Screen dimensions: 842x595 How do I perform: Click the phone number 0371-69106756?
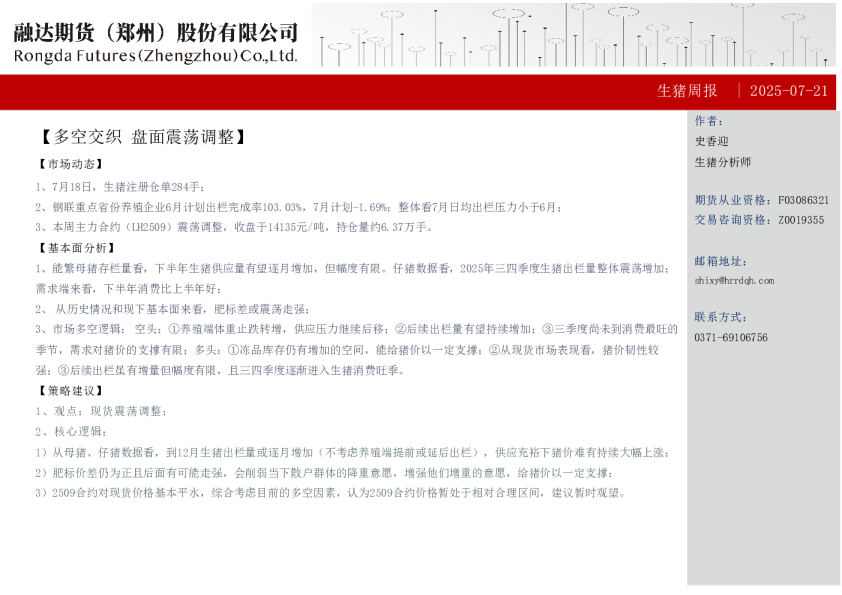(x=731, y=338)
